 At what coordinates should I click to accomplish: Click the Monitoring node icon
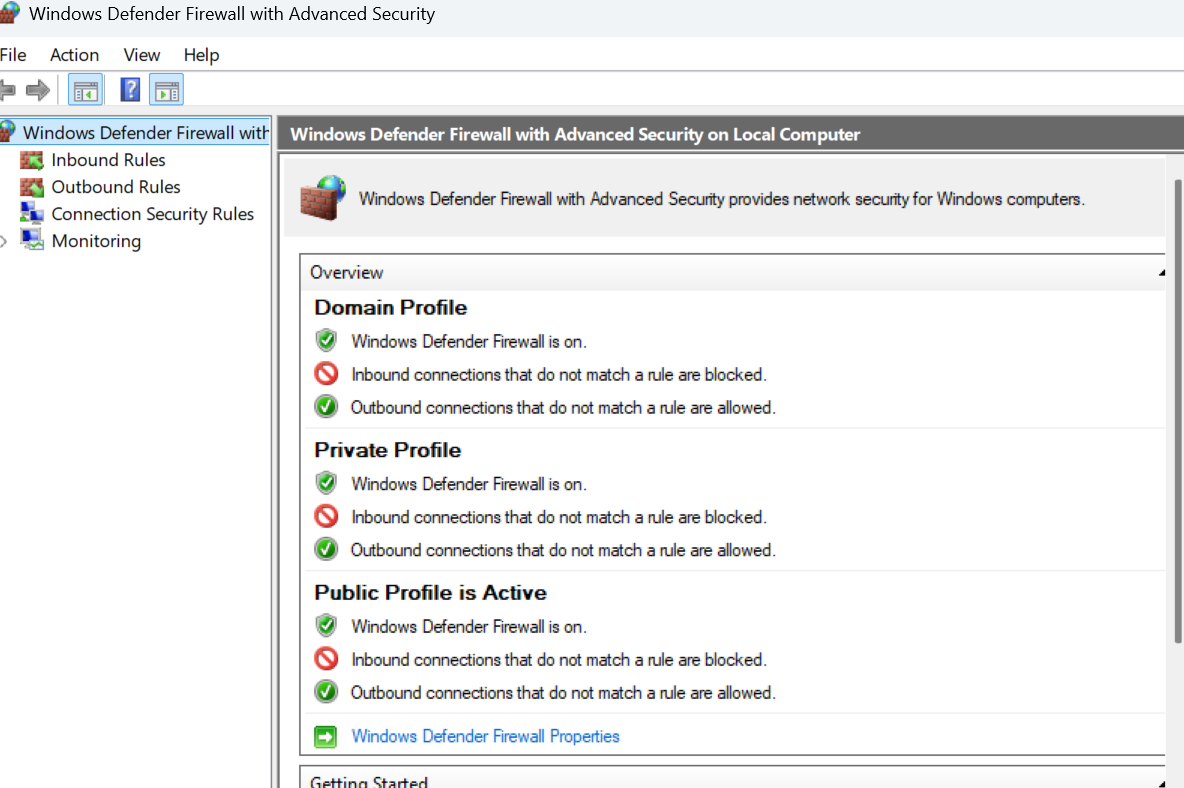pyautogui.click(x=32, y=241)
